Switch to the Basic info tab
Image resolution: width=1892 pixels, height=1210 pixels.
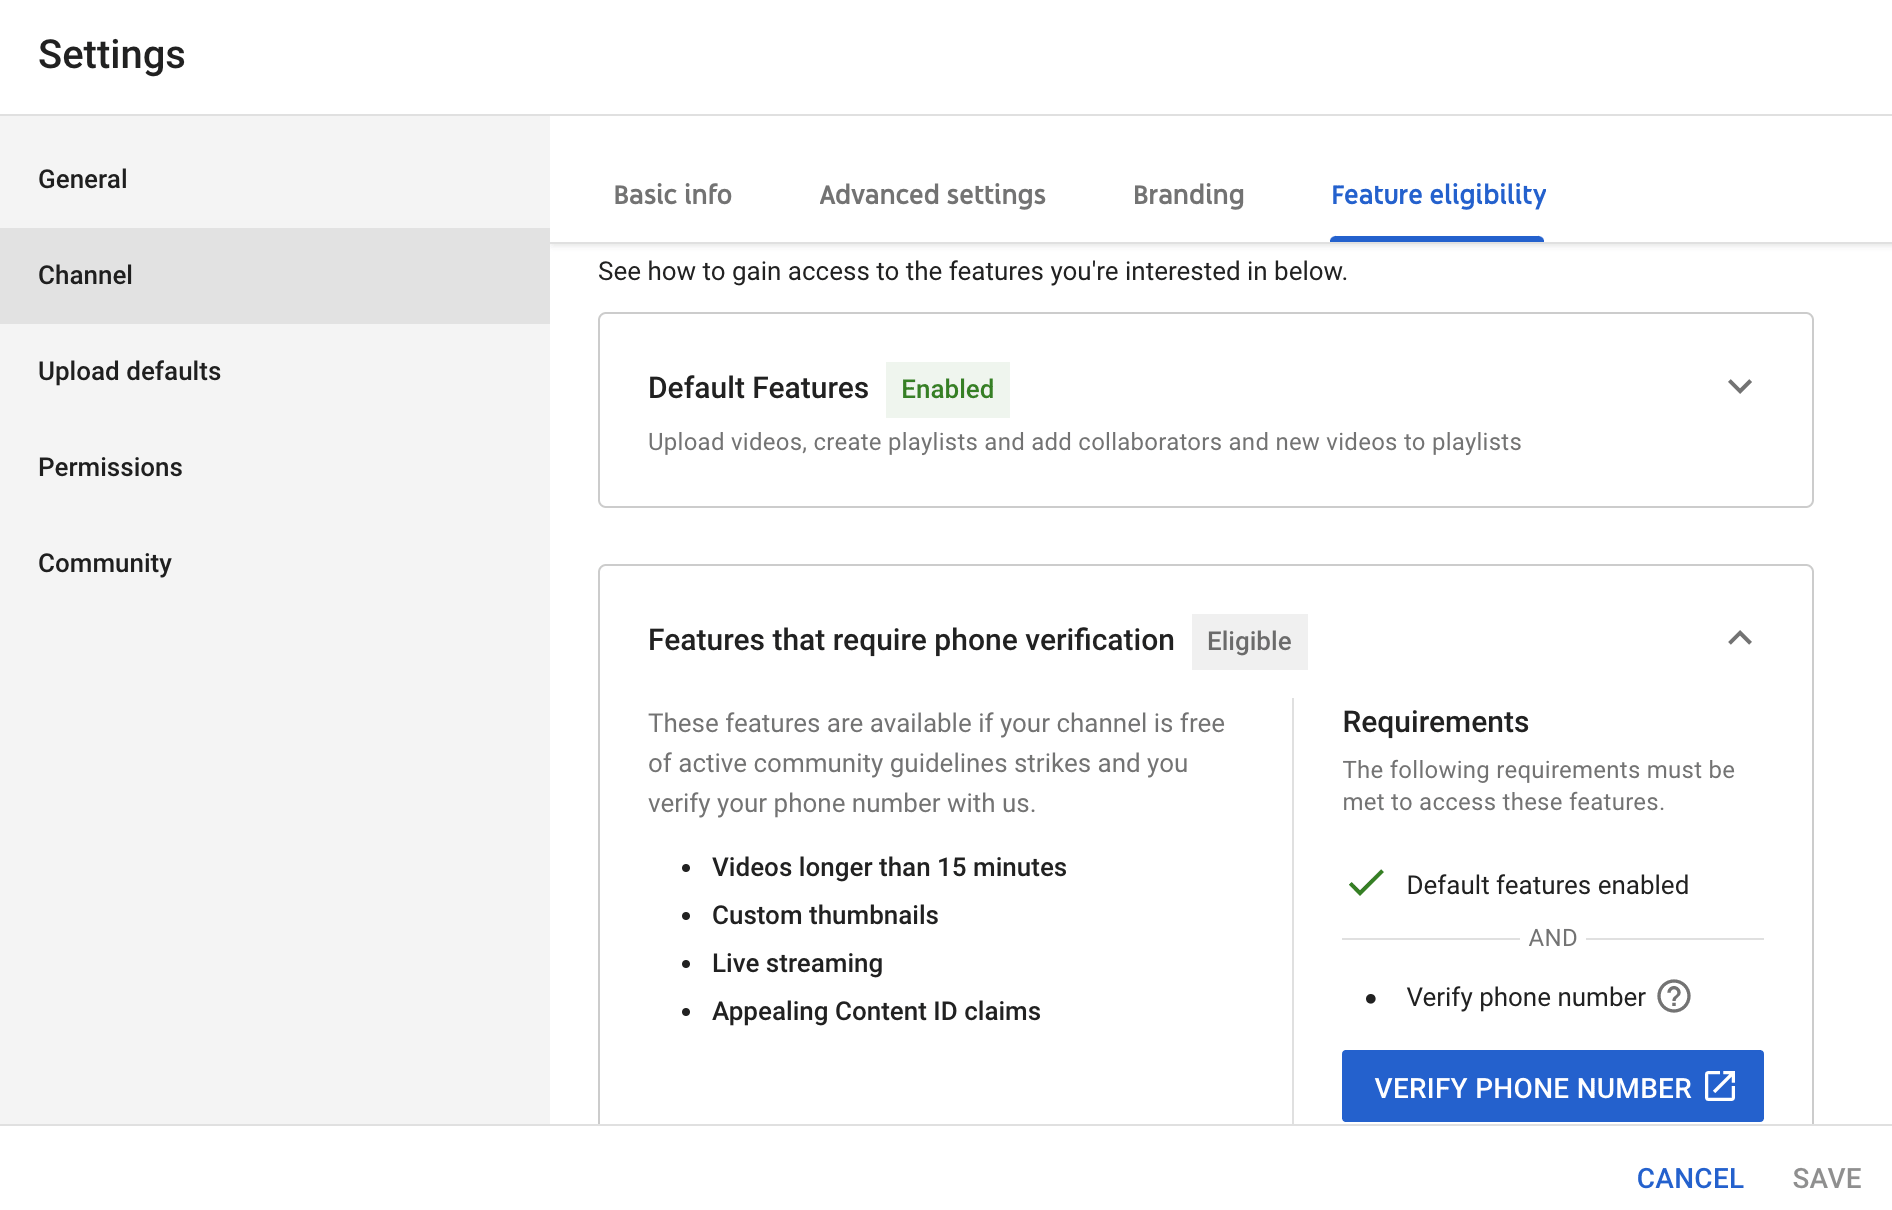coord(673,194)
